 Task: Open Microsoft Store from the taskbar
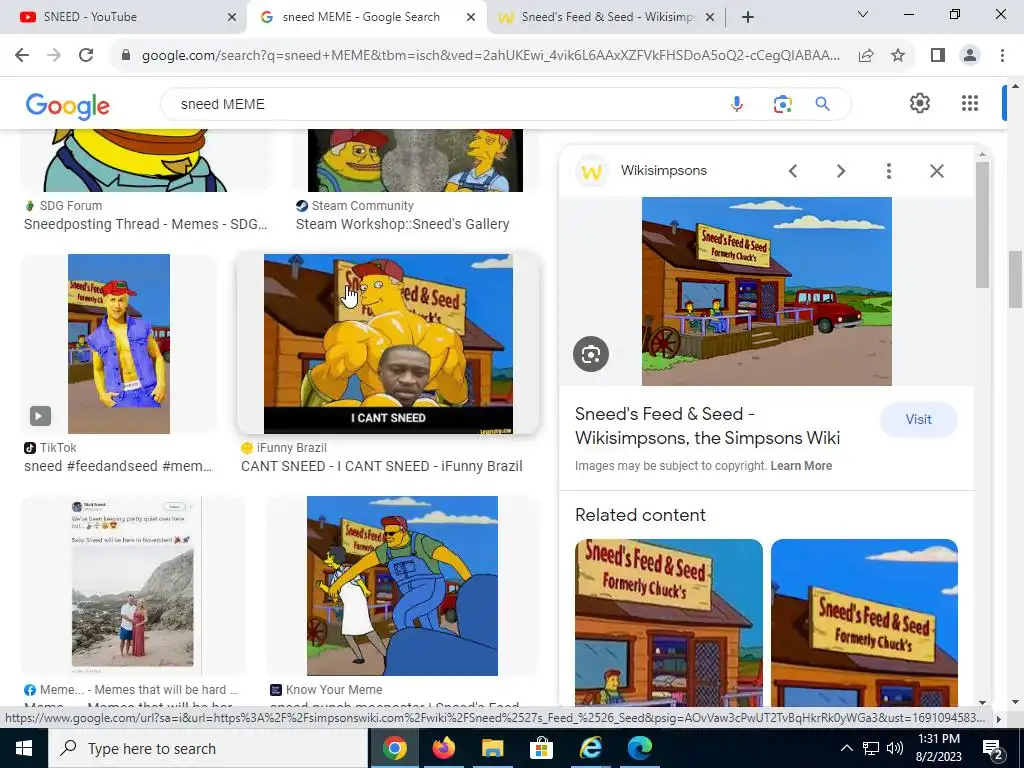(541, 748)
